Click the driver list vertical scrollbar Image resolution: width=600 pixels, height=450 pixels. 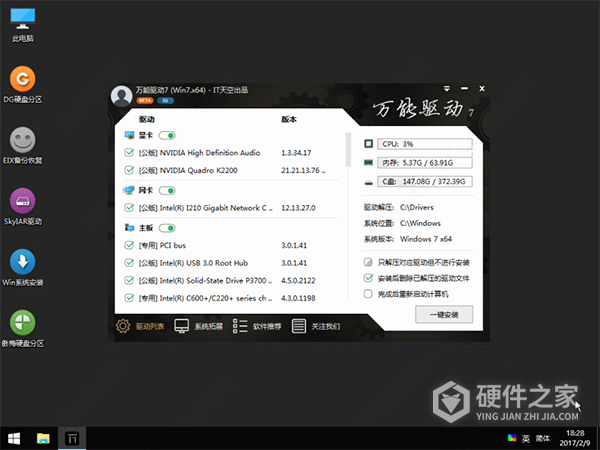348,149
